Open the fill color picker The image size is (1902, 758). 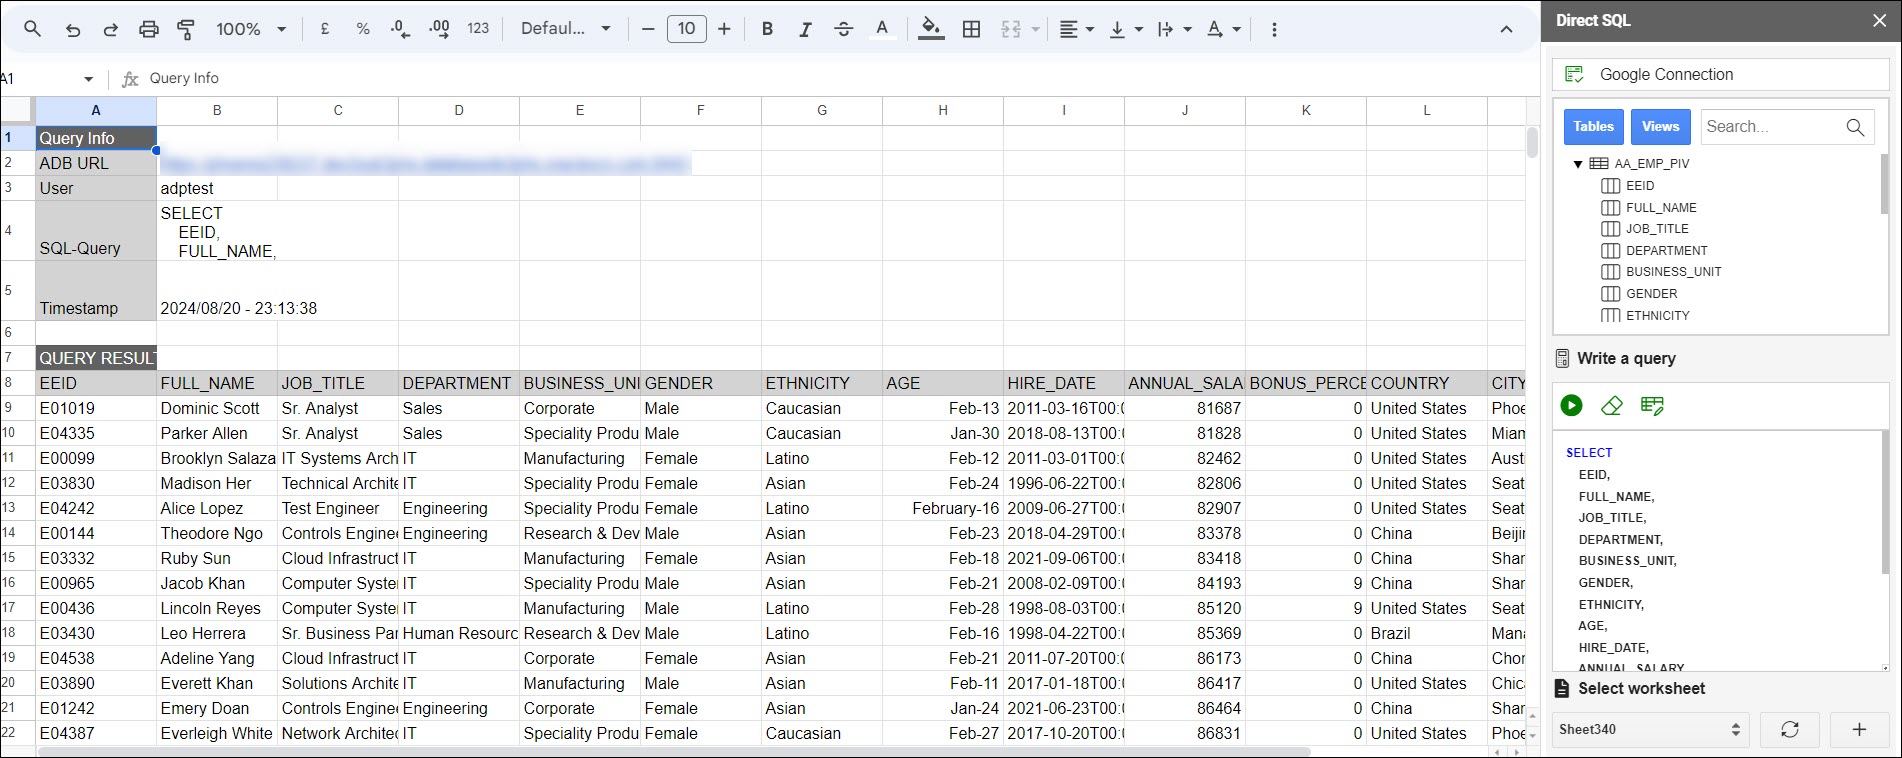pyautogui.click(x=931, y=29)
